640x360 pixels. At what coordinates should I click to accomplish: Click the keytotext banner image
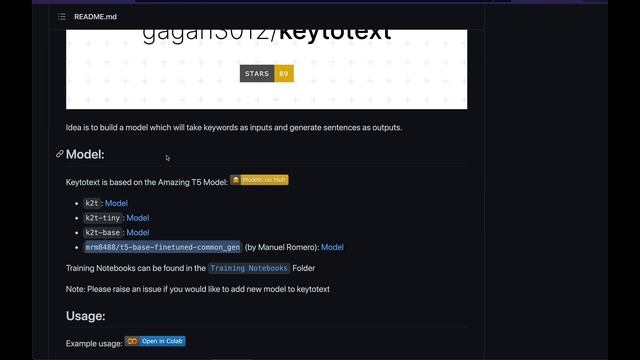(267, 69)
